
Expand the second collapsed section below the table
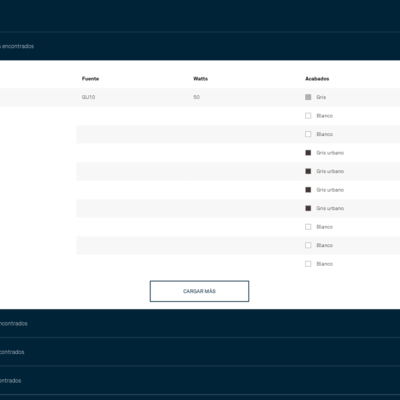click(x=200, y=352)
